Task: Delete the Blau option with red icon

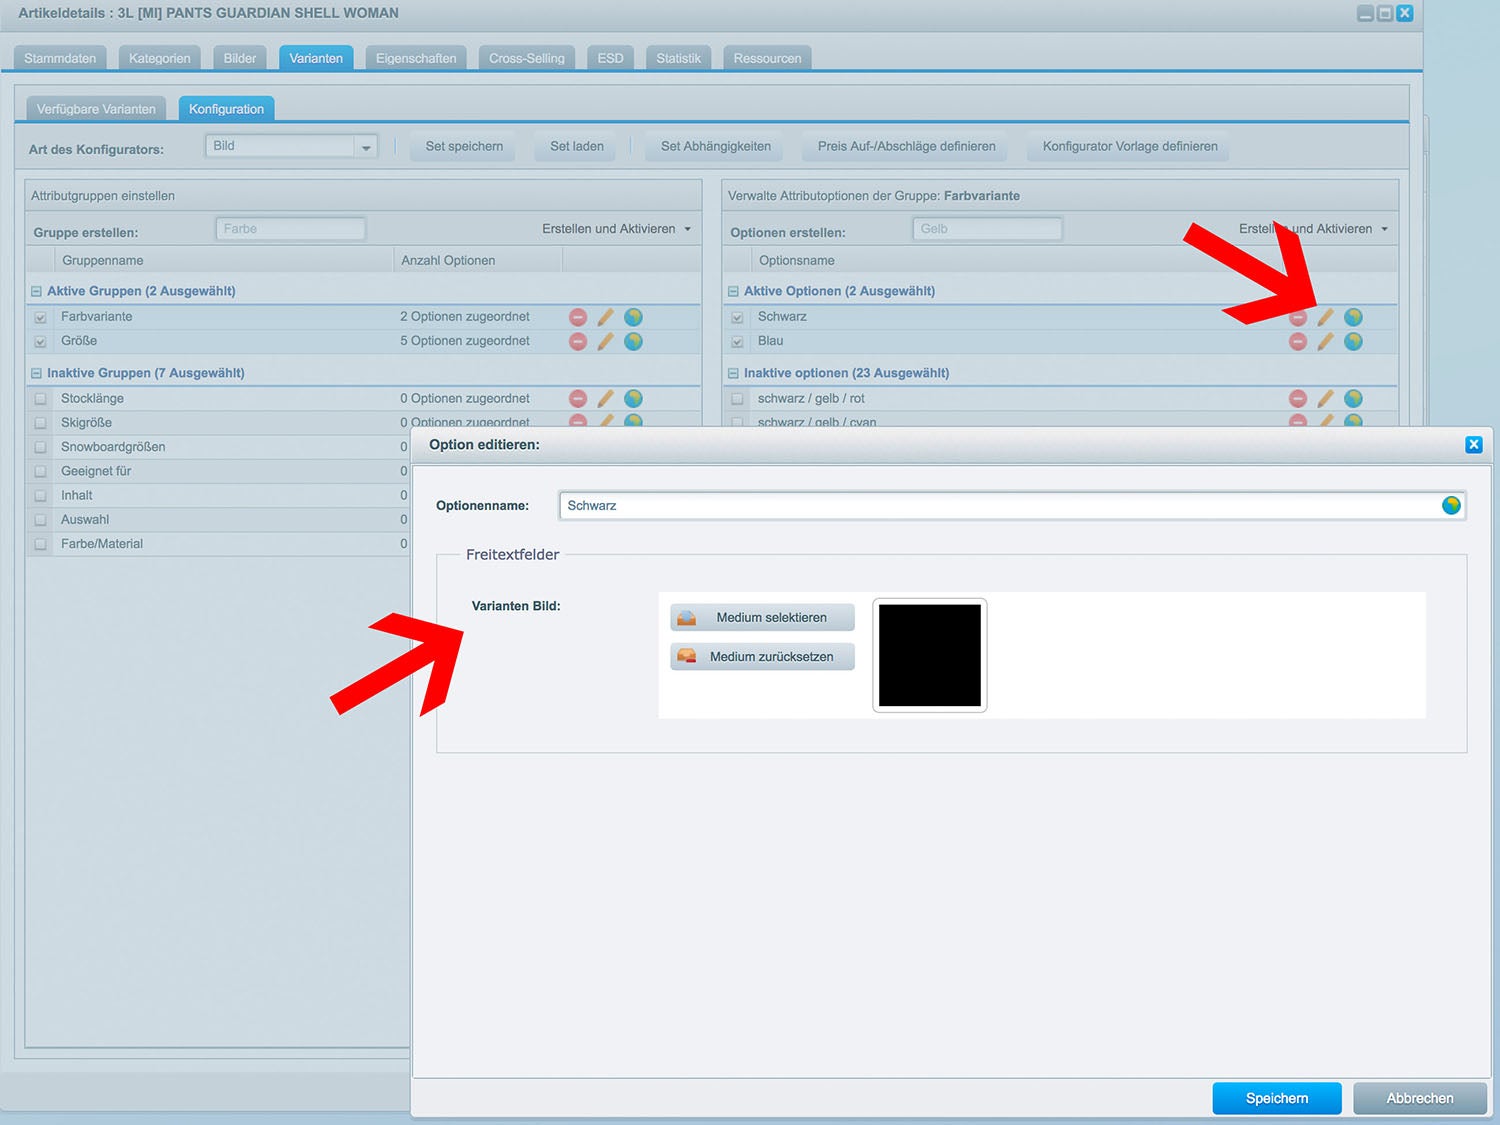Action: (x=1298, y=341)
